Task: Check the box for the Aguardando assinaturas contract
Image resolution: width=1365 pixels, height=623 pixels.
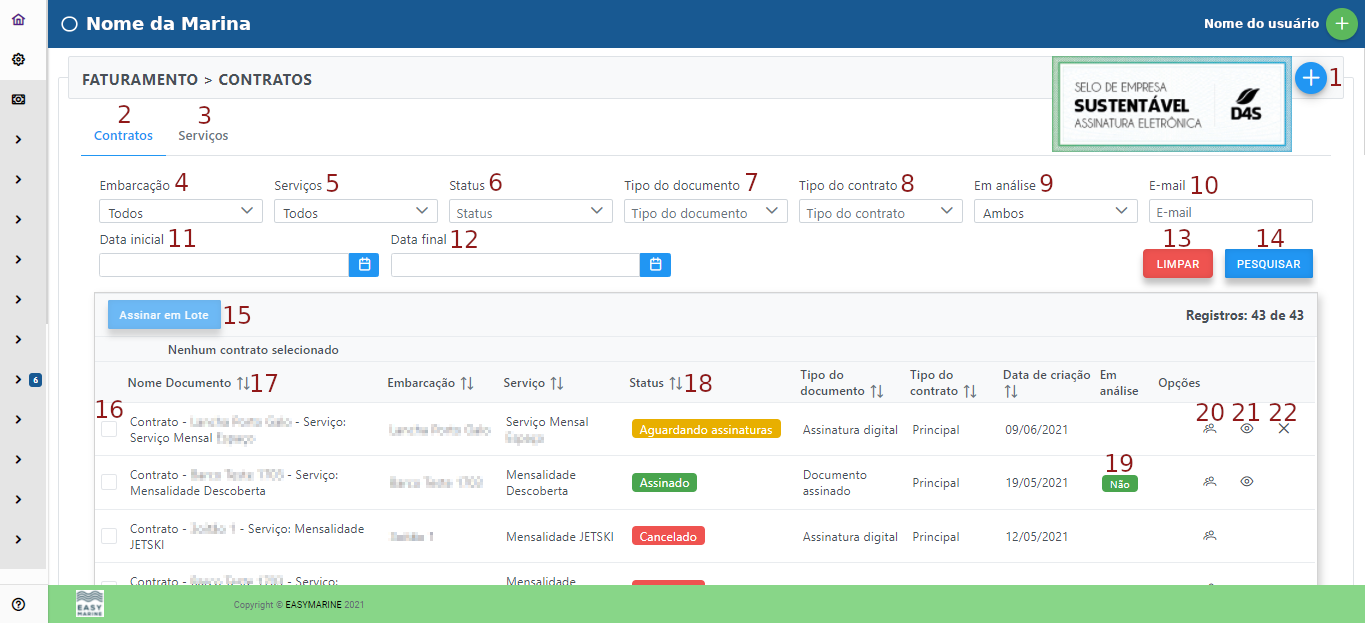Action: 109,429
